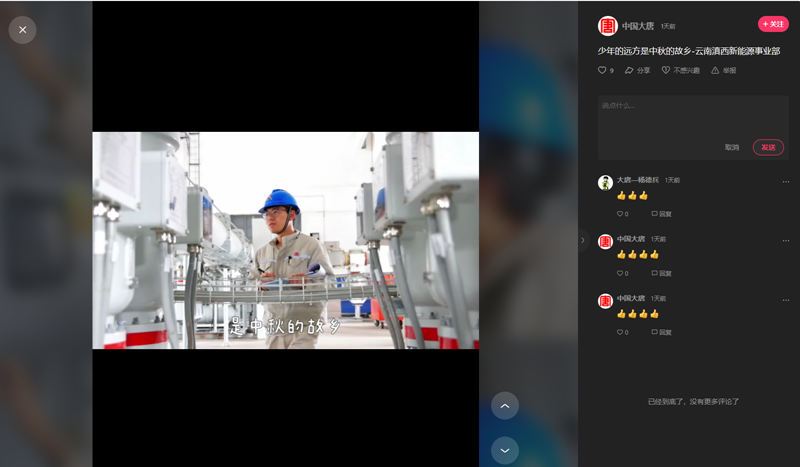This screenshot has width=800, height=467.
Task: Like the comment by 大唐—杨德辰
Action: [621, 214]
